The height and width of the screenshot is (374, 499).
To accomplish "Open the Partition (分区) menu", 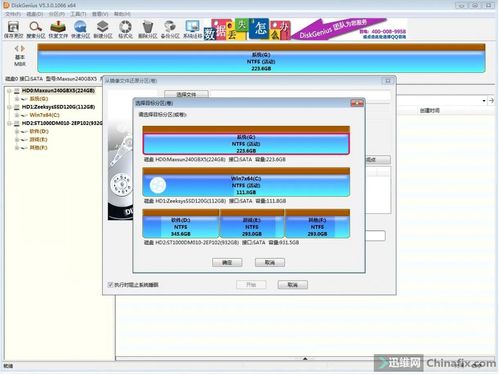I will (x=56, y=14).
